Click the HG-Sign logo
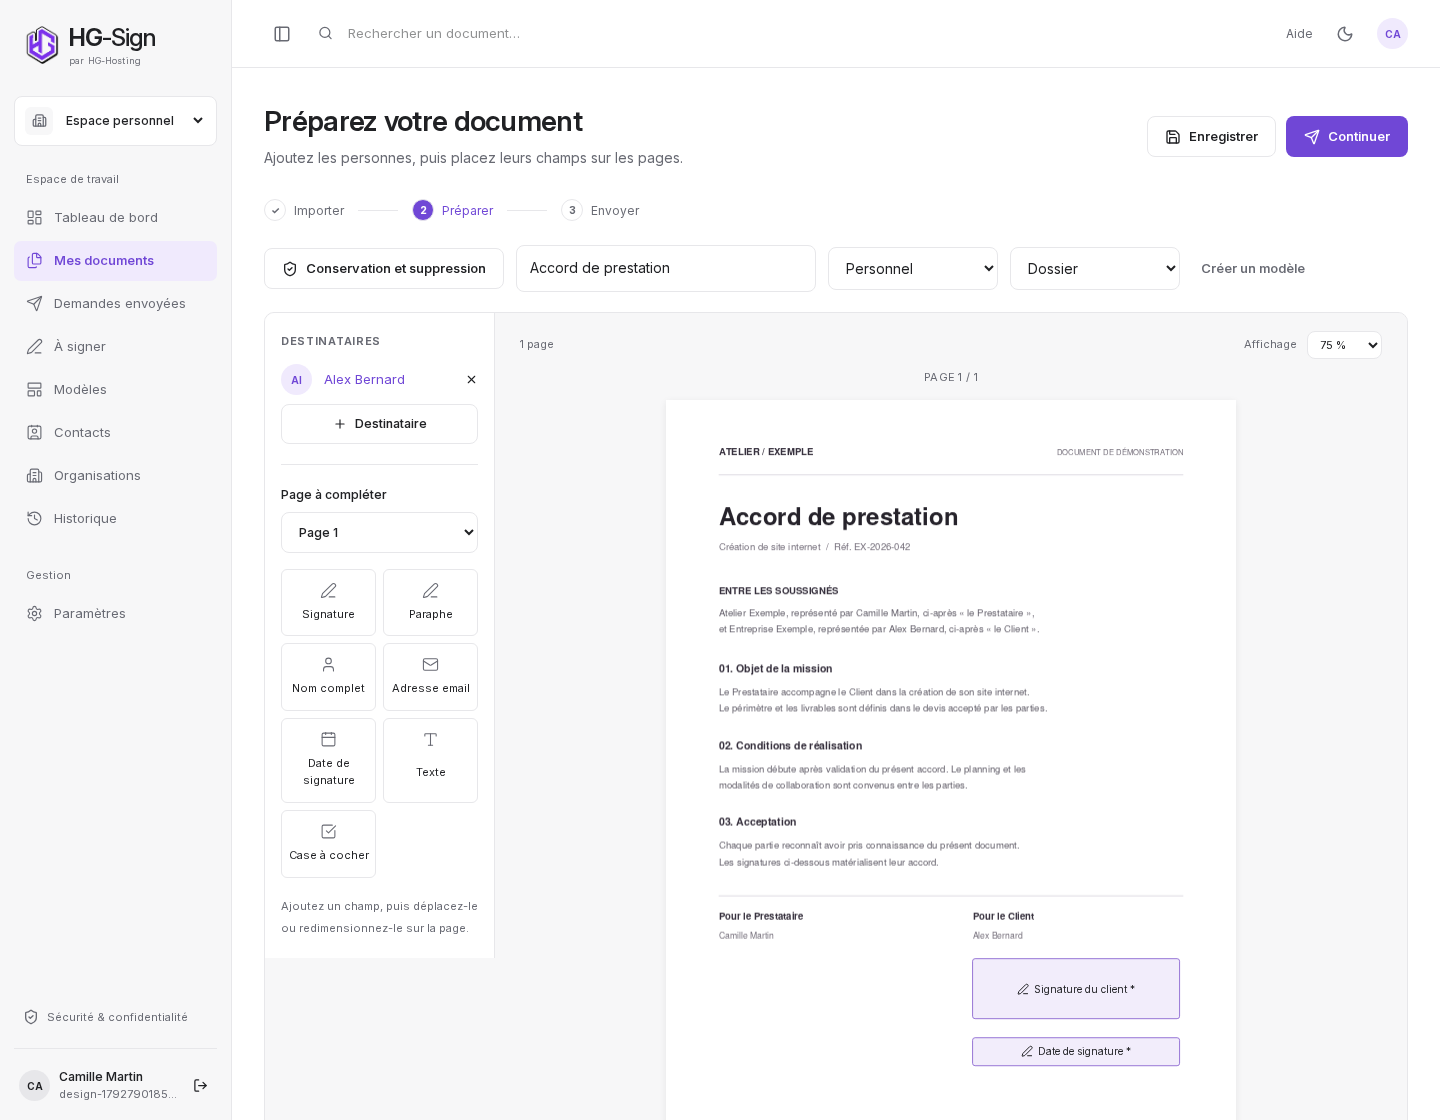The width and height of the screenshot is (1440, 1120). (91, 44)
